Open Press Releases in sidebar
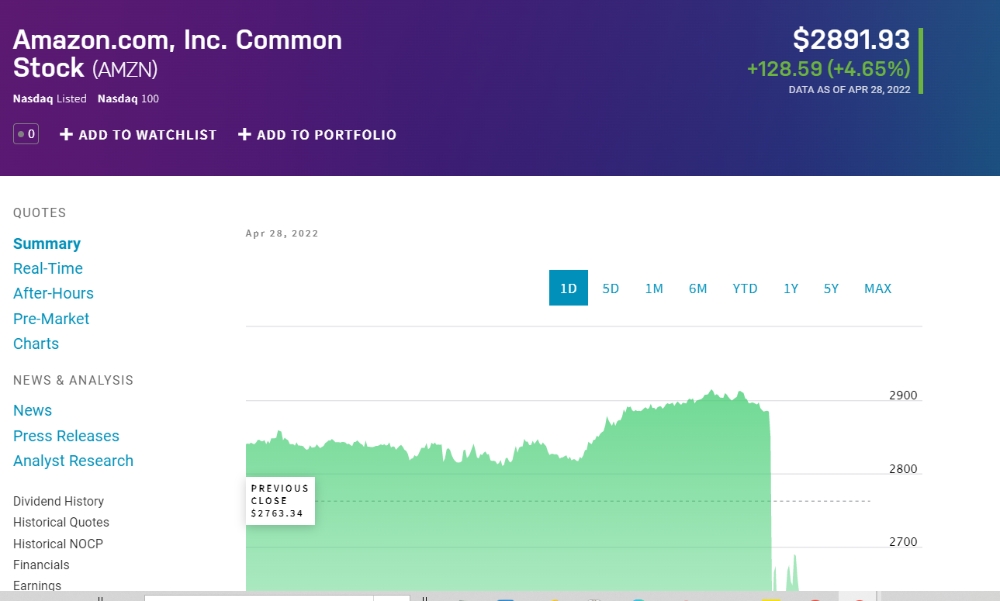Viewport: 1000px width, 601px height. click(66, 436)
